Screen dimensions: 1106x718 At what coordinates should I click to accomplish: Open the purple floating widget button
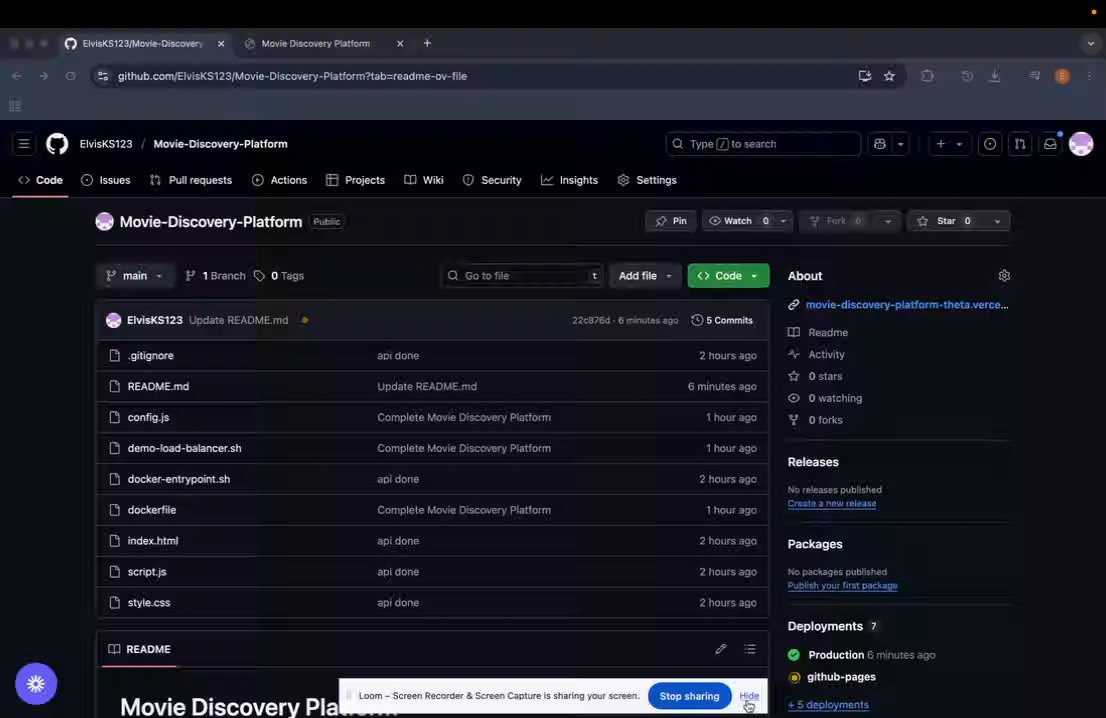point(36,683)
